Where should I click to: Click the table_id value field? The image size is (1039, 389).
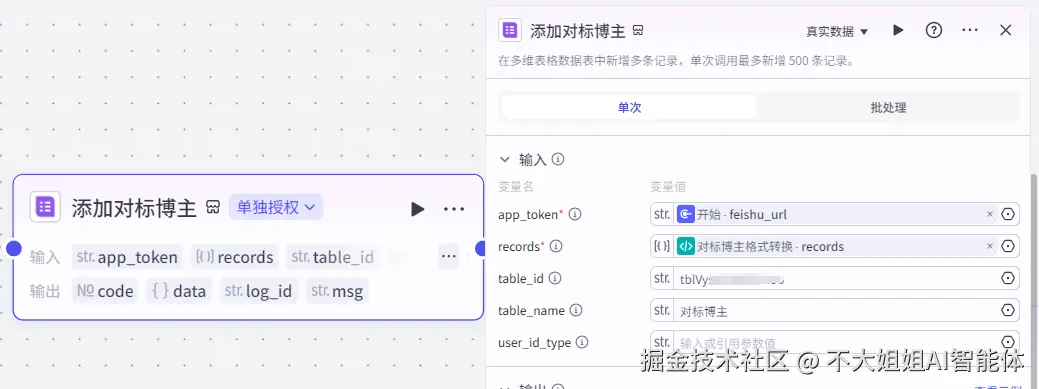836,278
